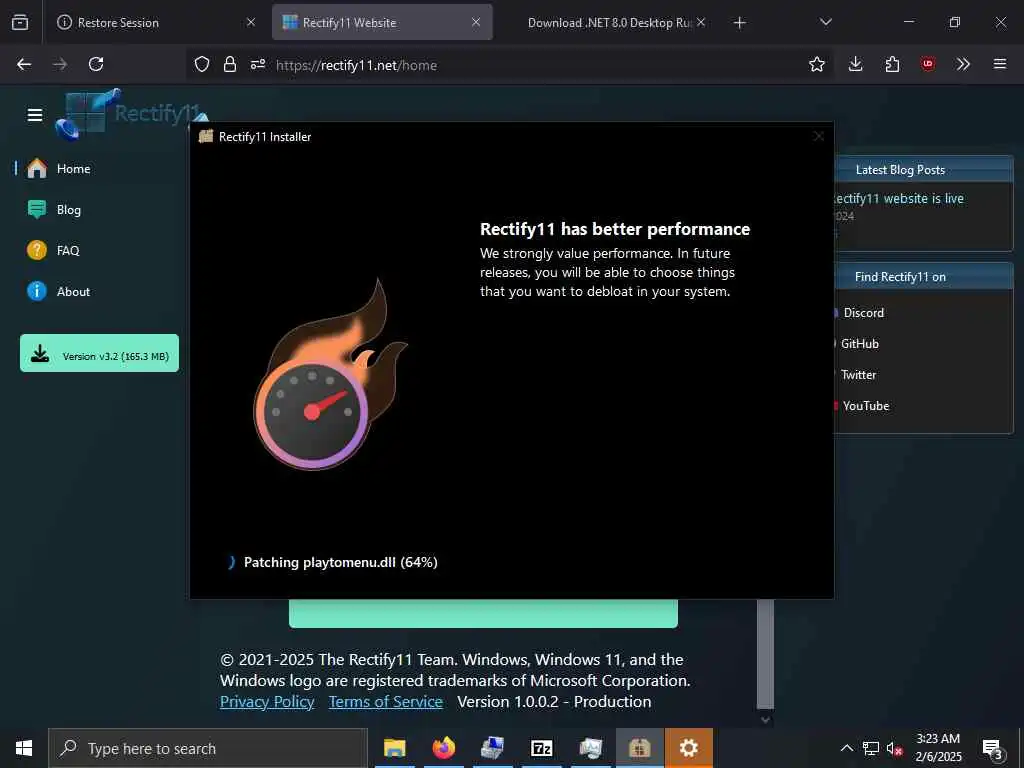Bookmark this page with the star

click(x=816, y=64)
